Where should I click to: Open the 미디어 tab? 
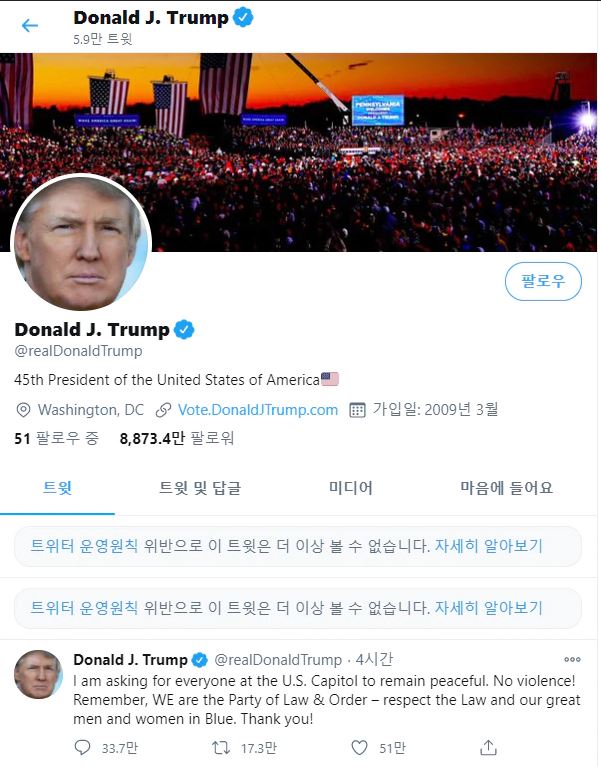click(x=351, y=488)
